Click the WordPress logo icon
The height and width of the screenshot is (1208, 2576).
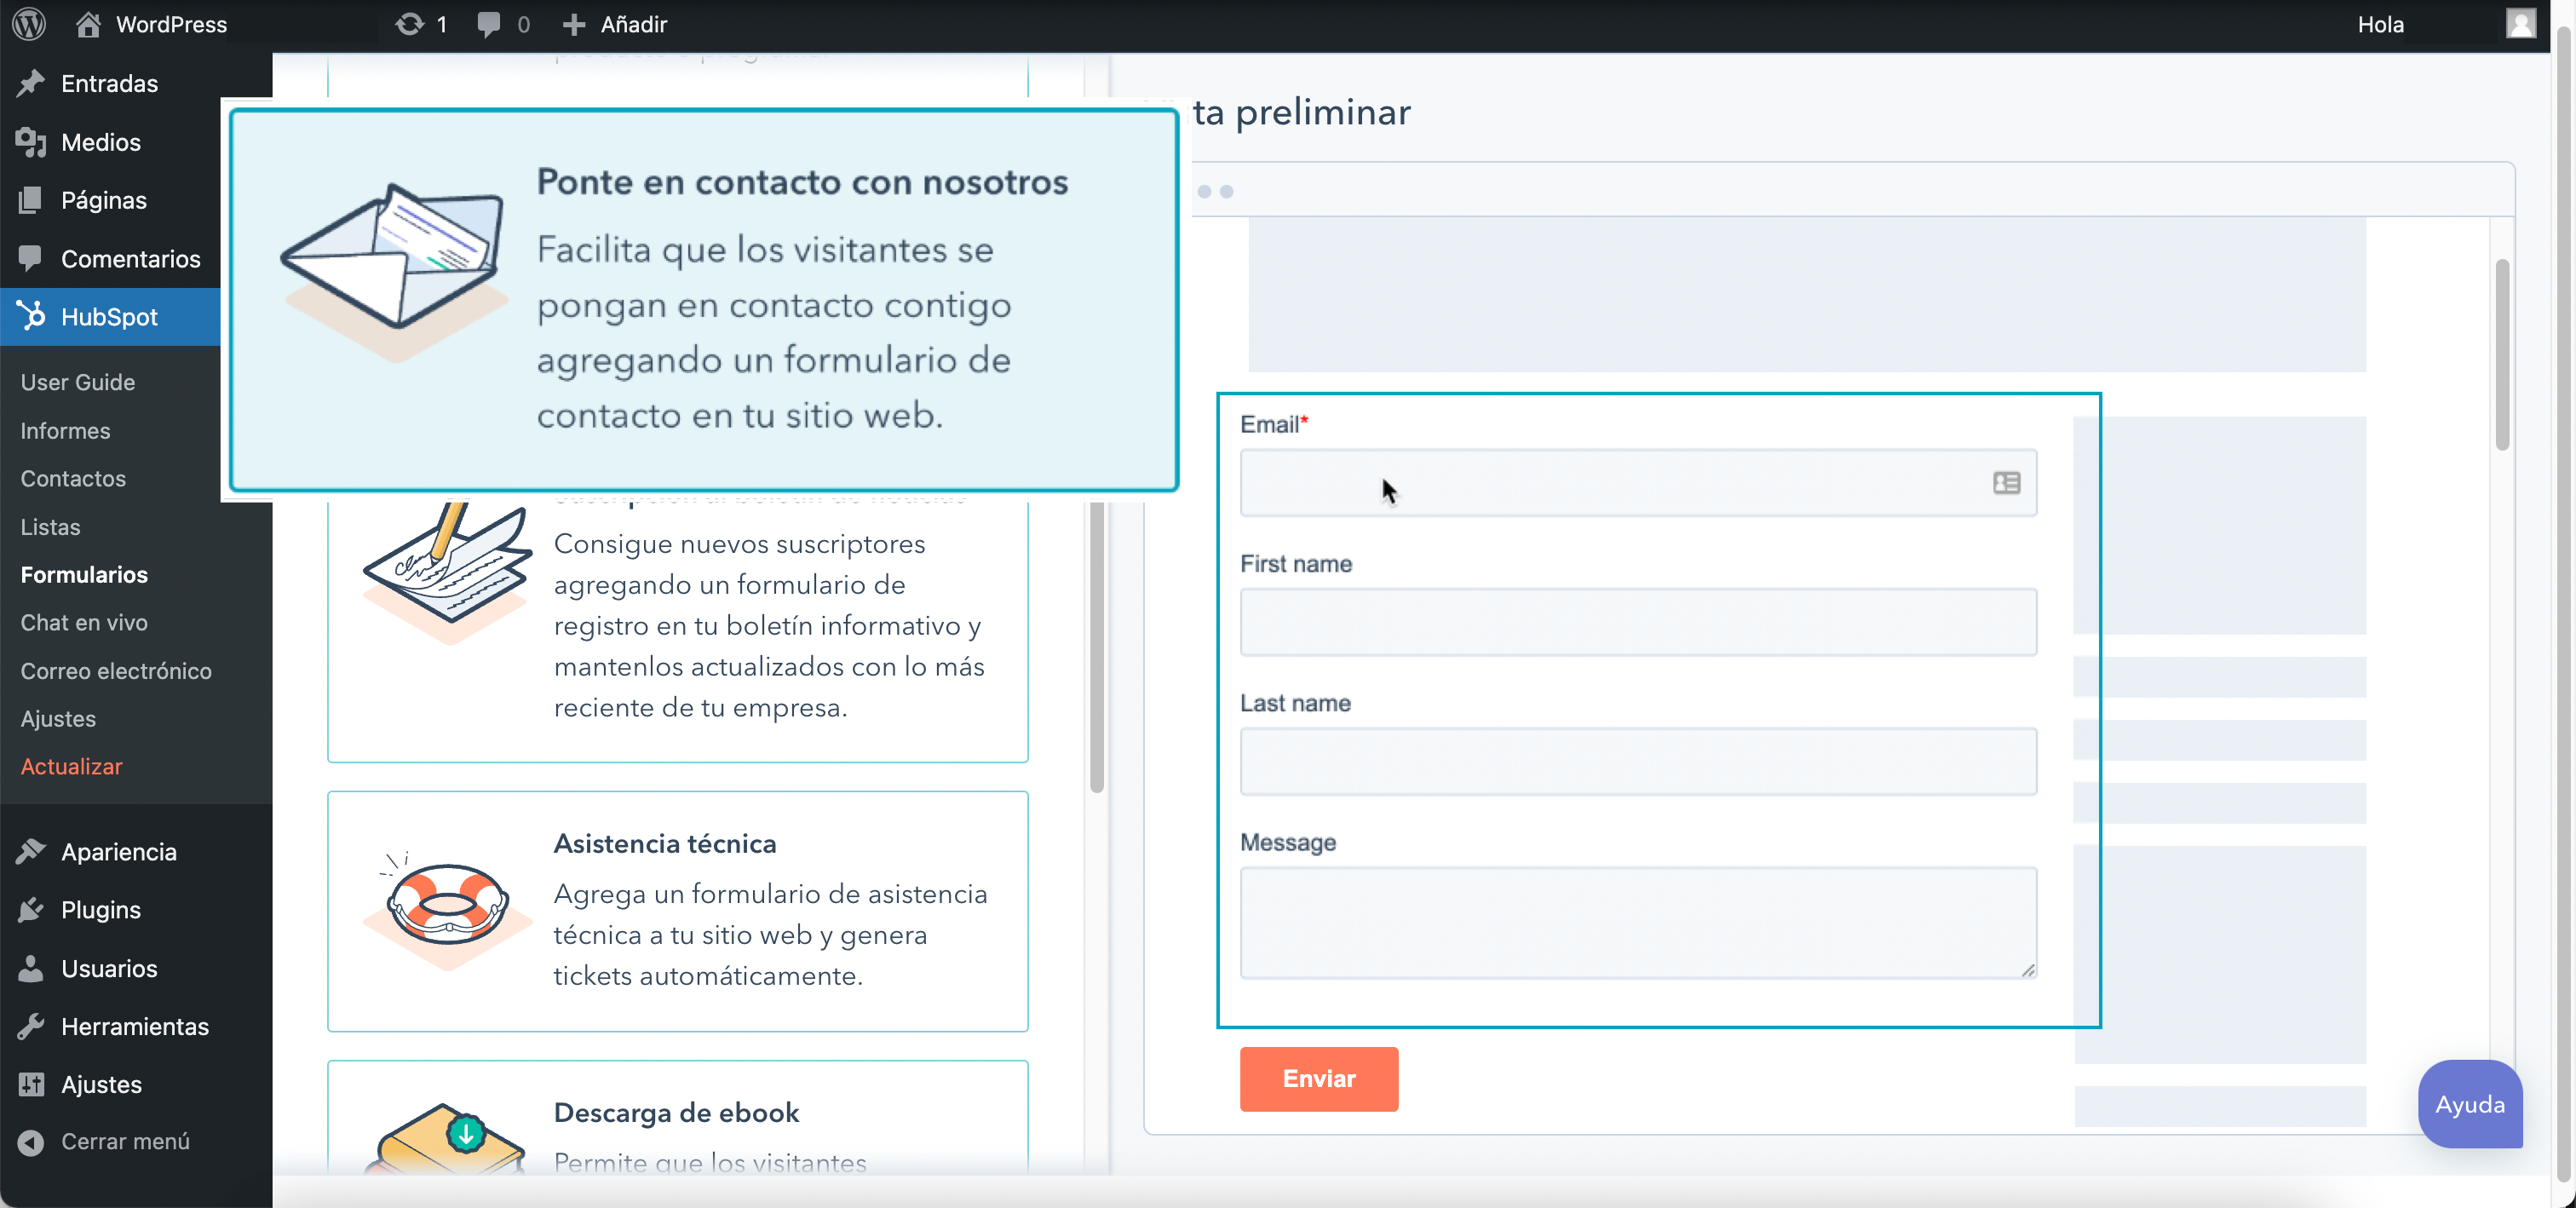click(29, 24)
